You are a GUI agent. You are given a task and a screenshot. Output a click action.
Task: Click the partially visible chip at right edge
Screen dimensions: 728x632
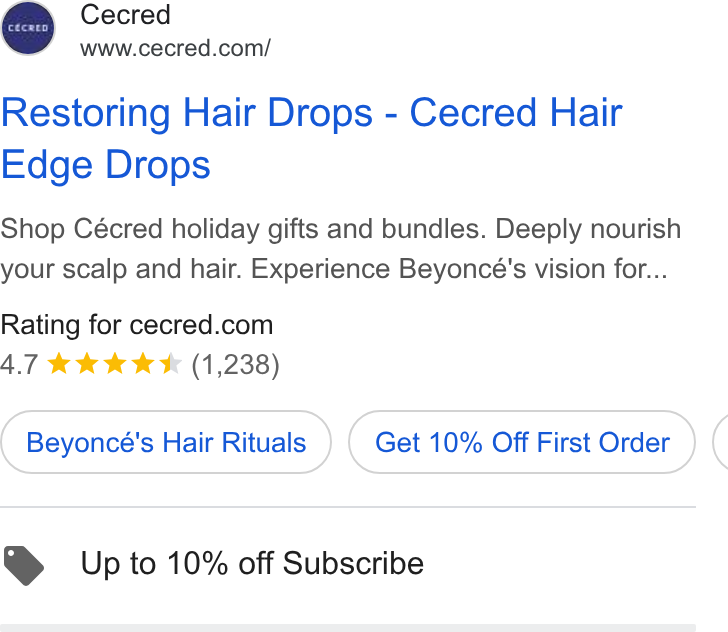click(721, 442)
